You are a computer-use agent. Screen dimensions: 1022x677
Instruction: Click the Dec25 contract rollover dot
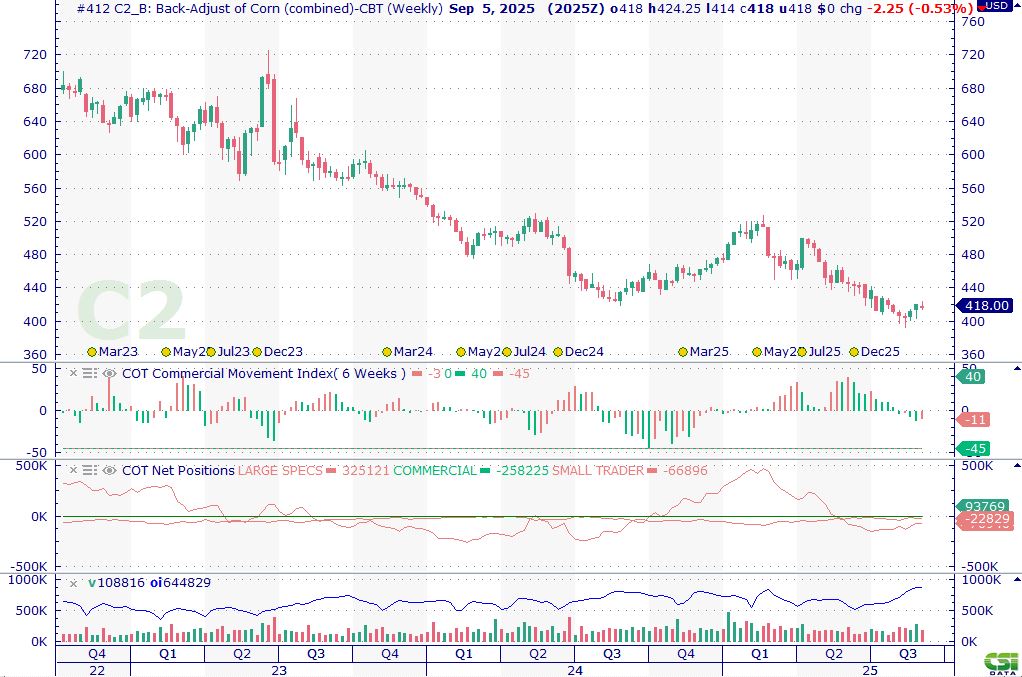[854, 352]
